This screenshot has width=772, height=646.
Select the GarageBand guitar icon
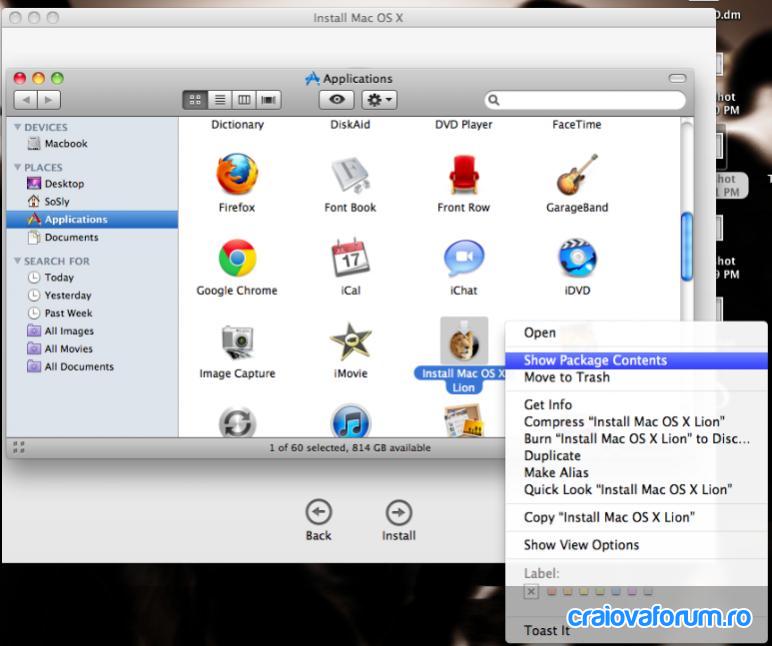click(x=577, y=174)
